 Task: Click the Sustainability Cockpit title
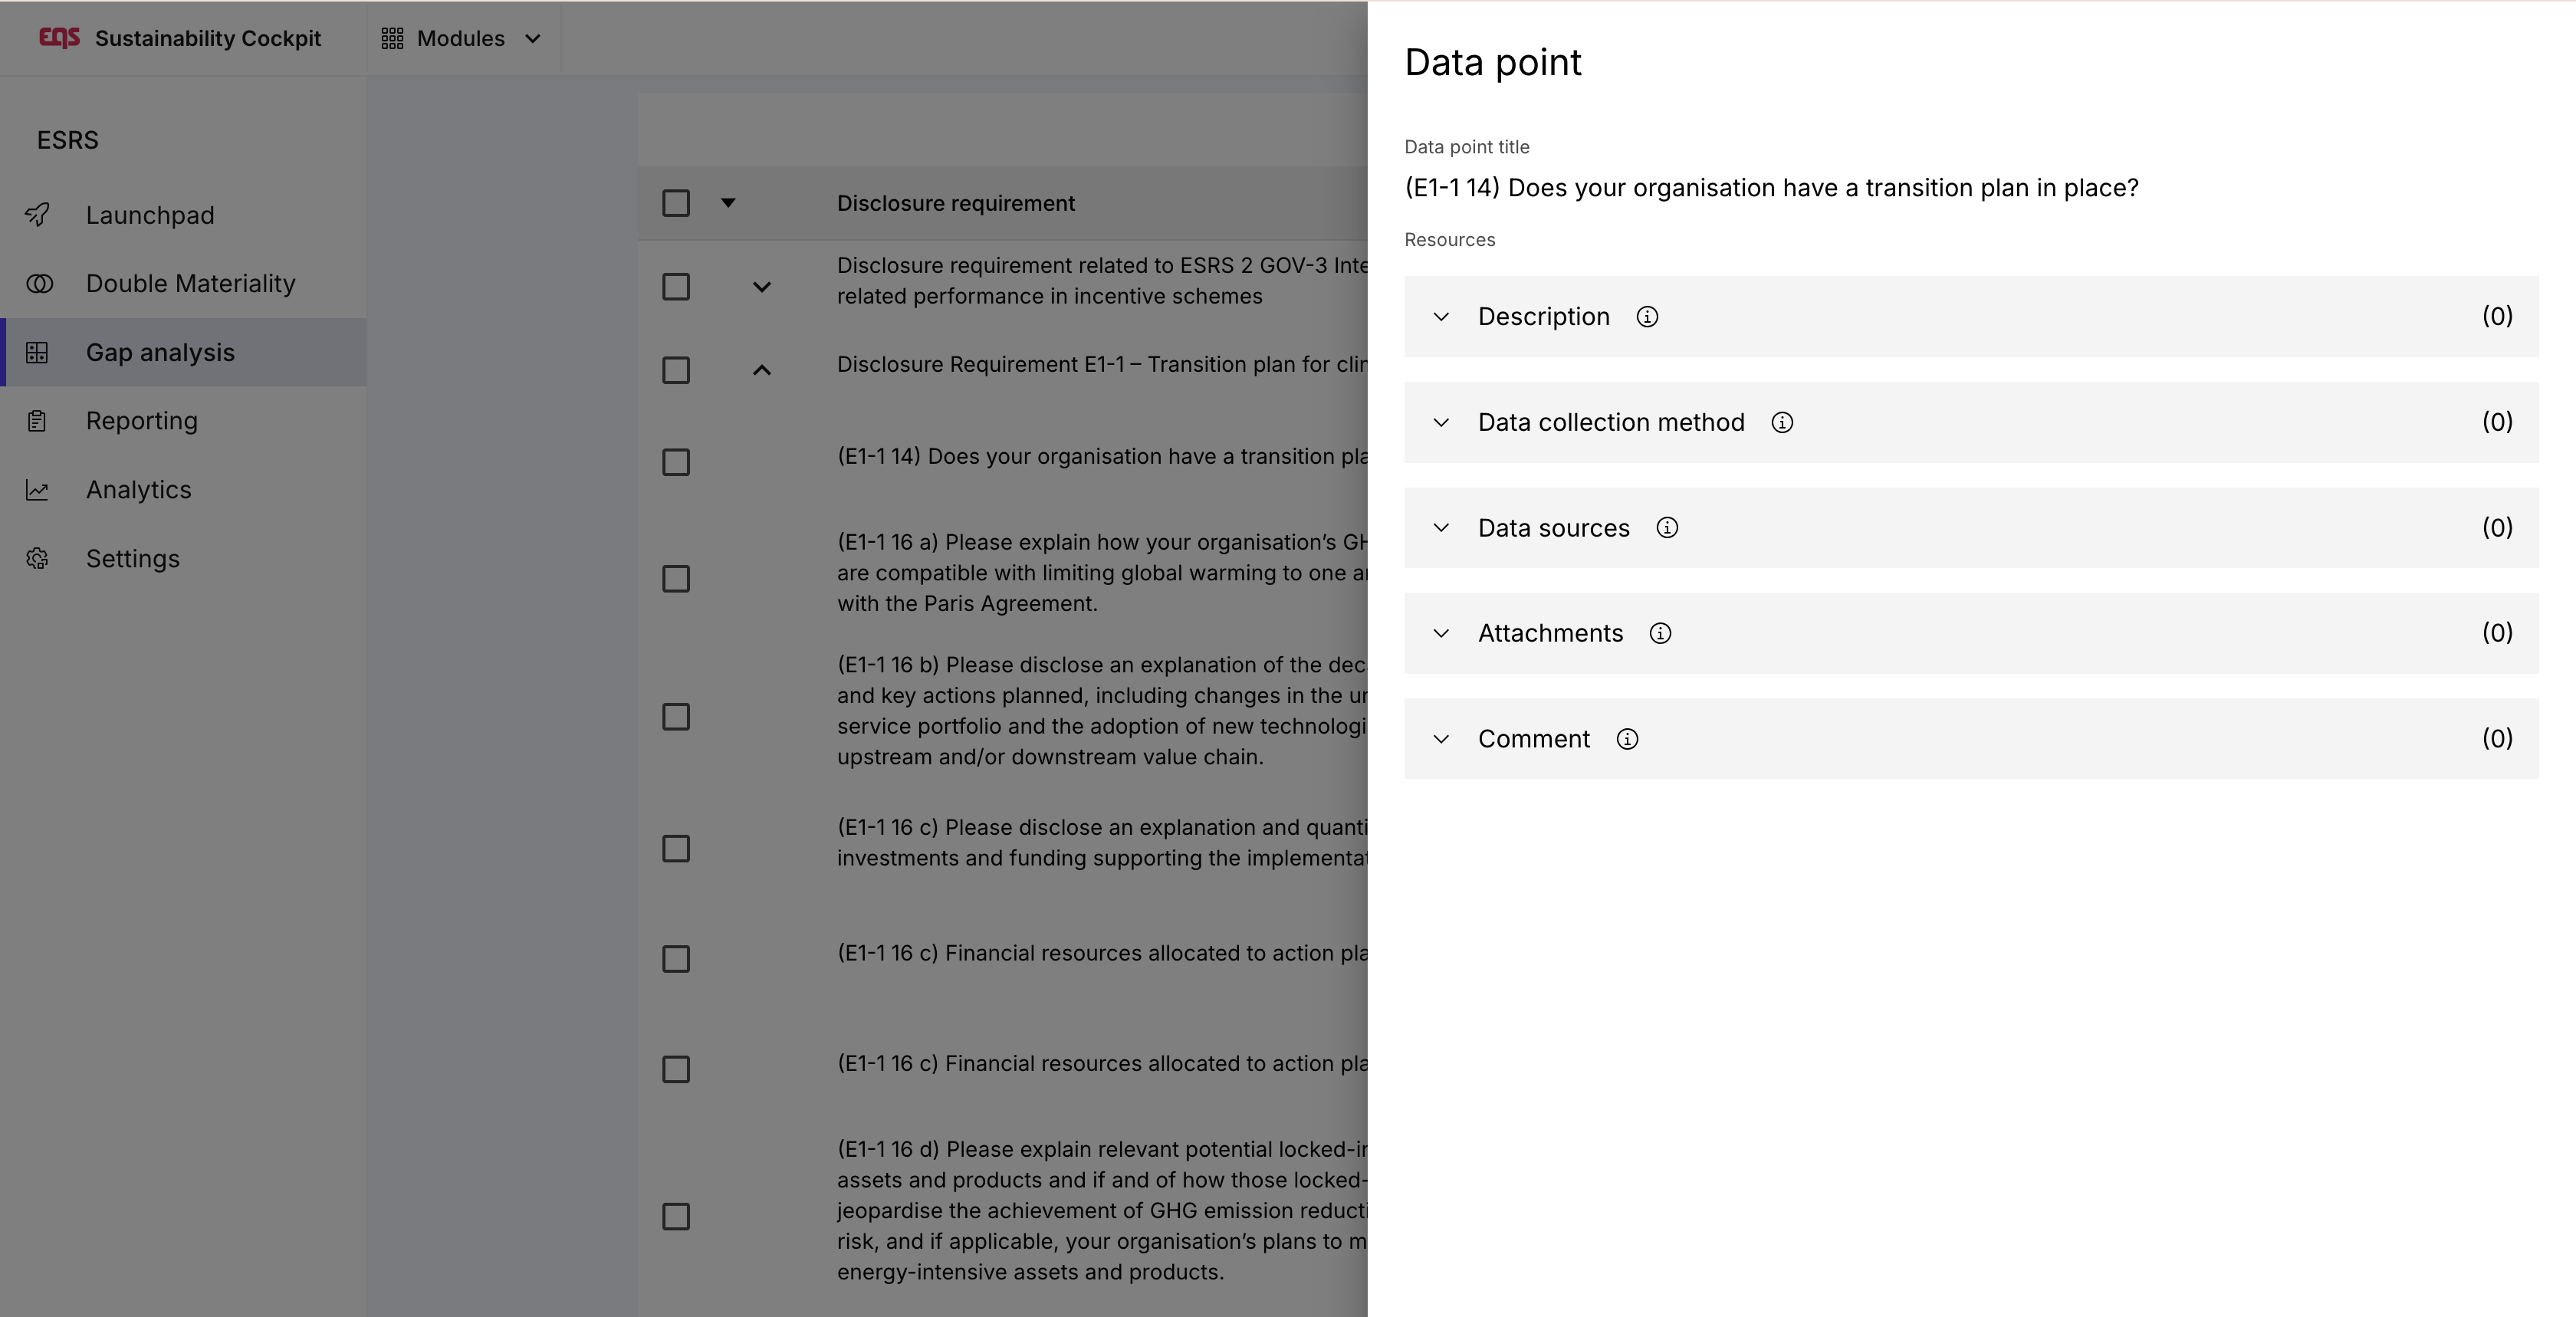[x=208, y=38]
